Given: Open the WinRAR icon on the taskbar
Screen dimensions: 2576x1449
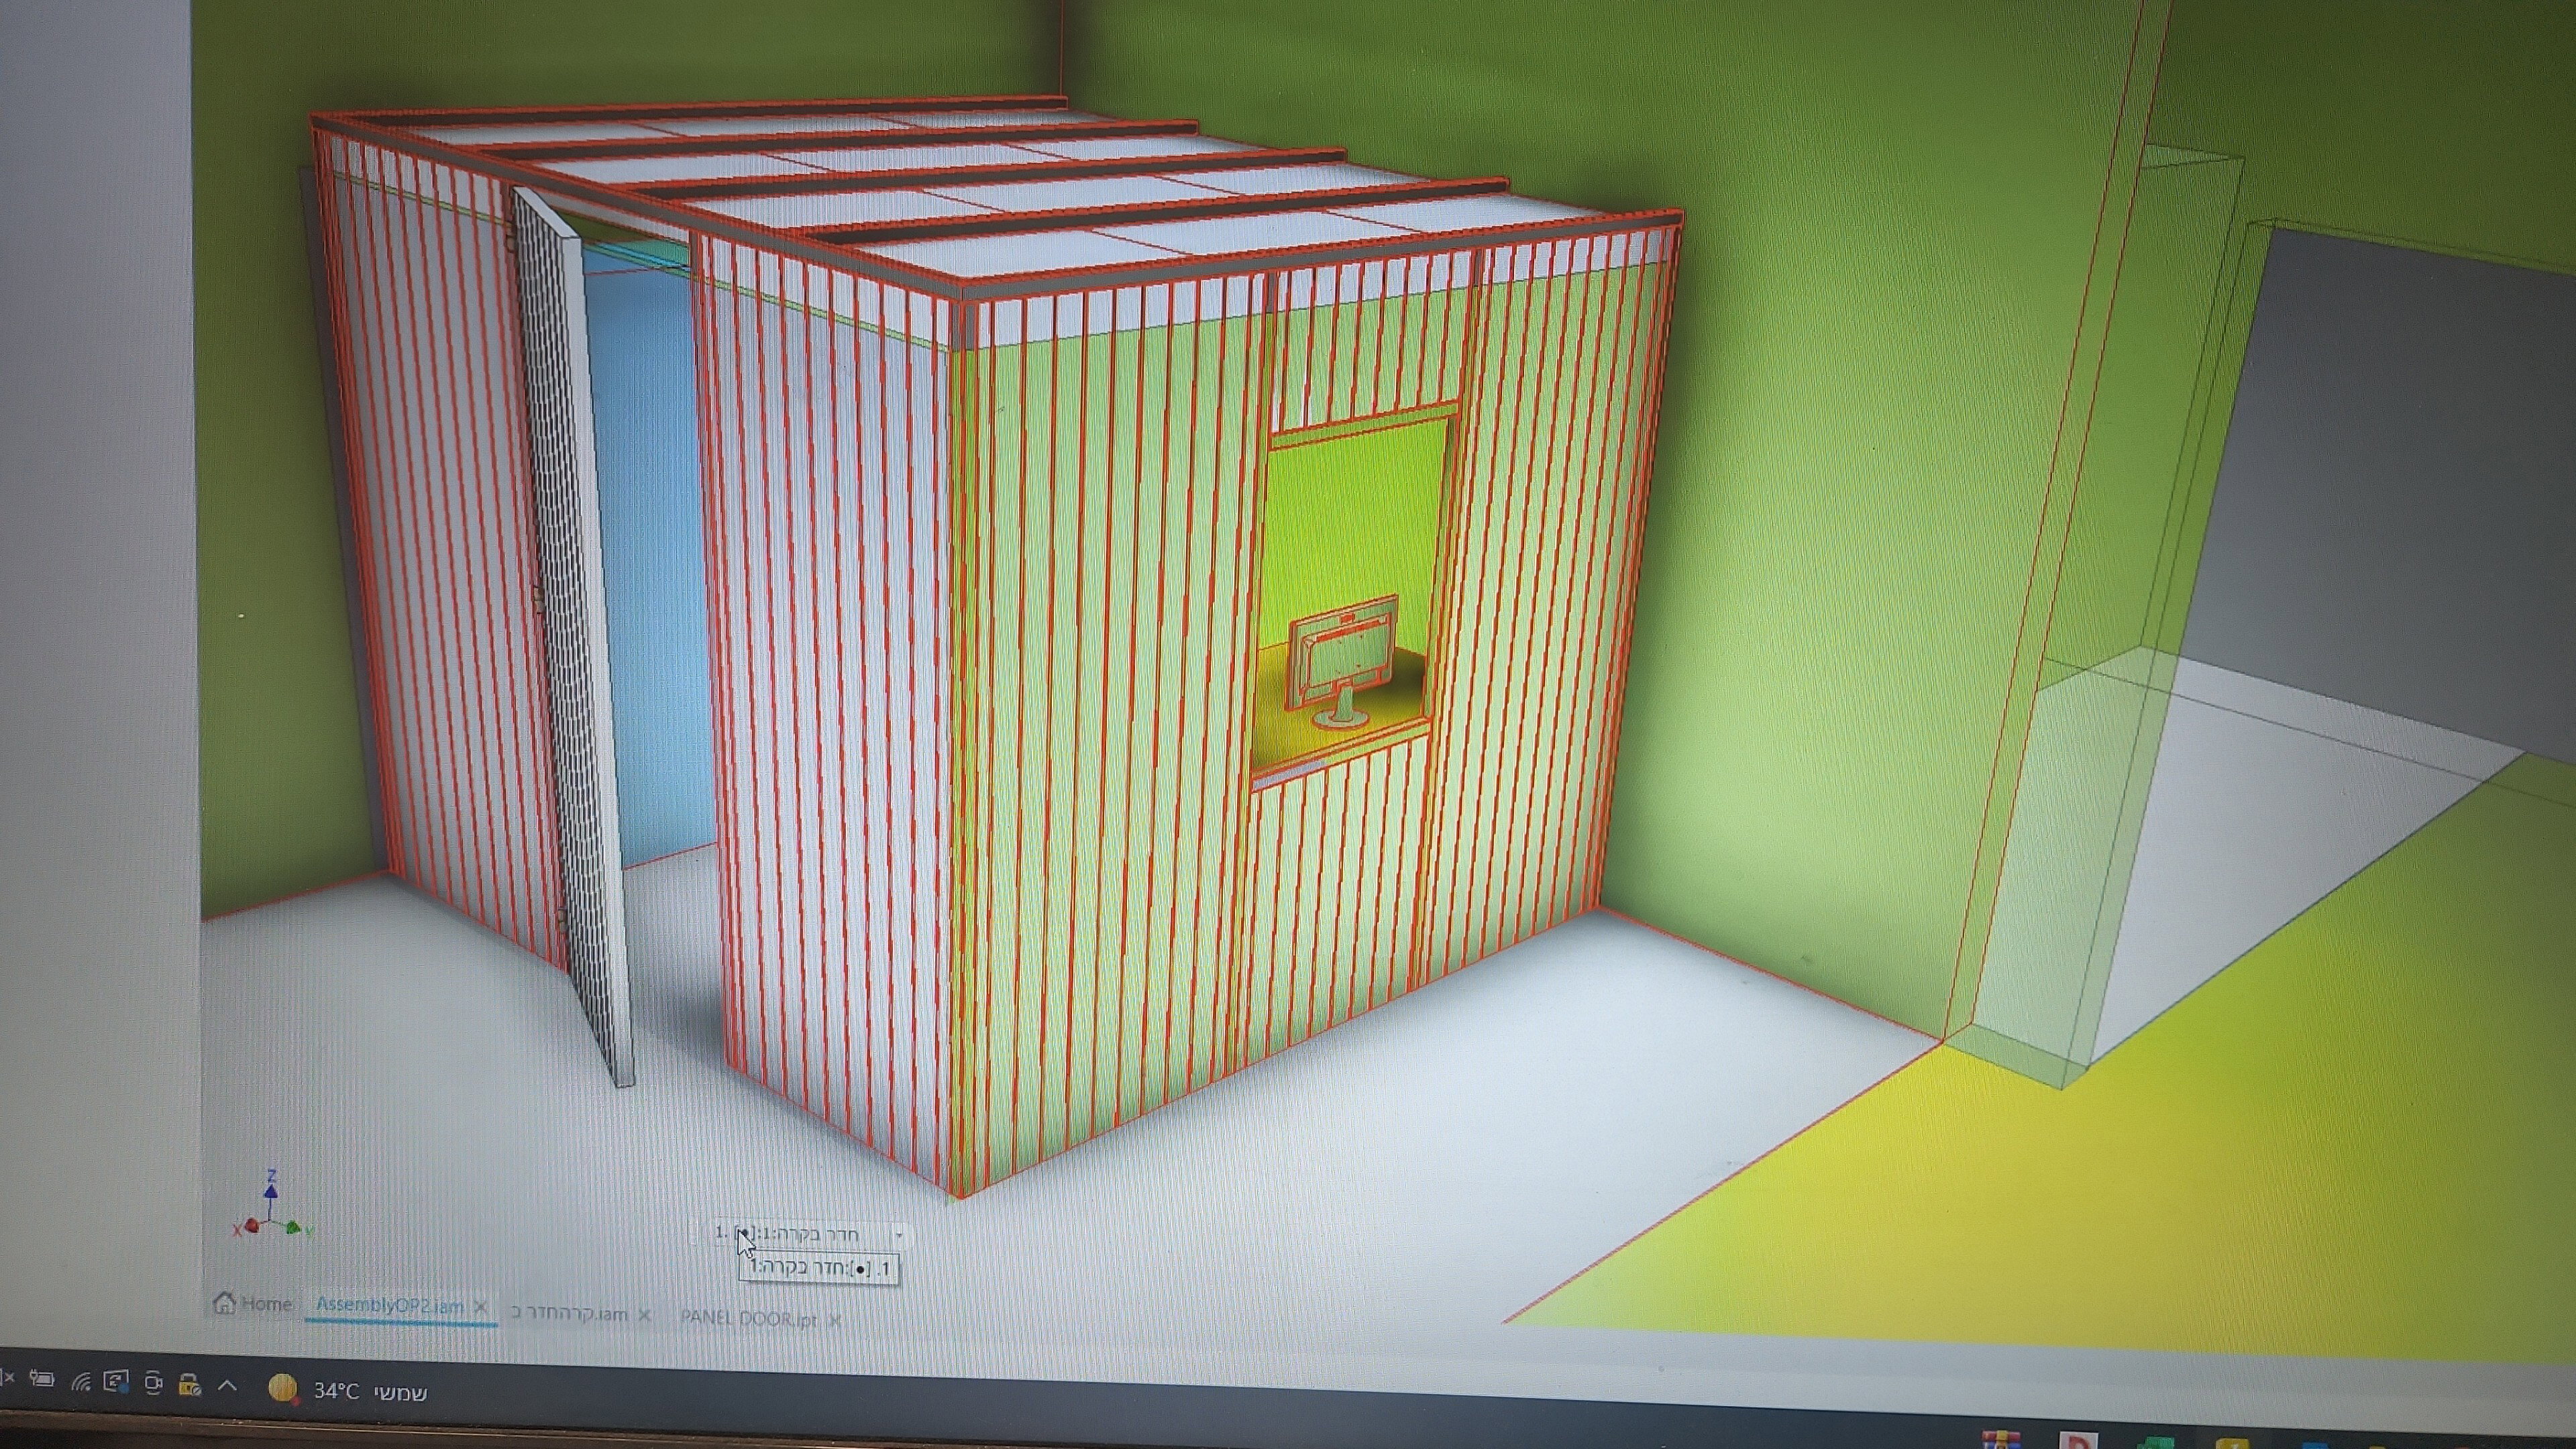Looking at the screenshot, I should pyautogui.click(x=2001, y=1441).
